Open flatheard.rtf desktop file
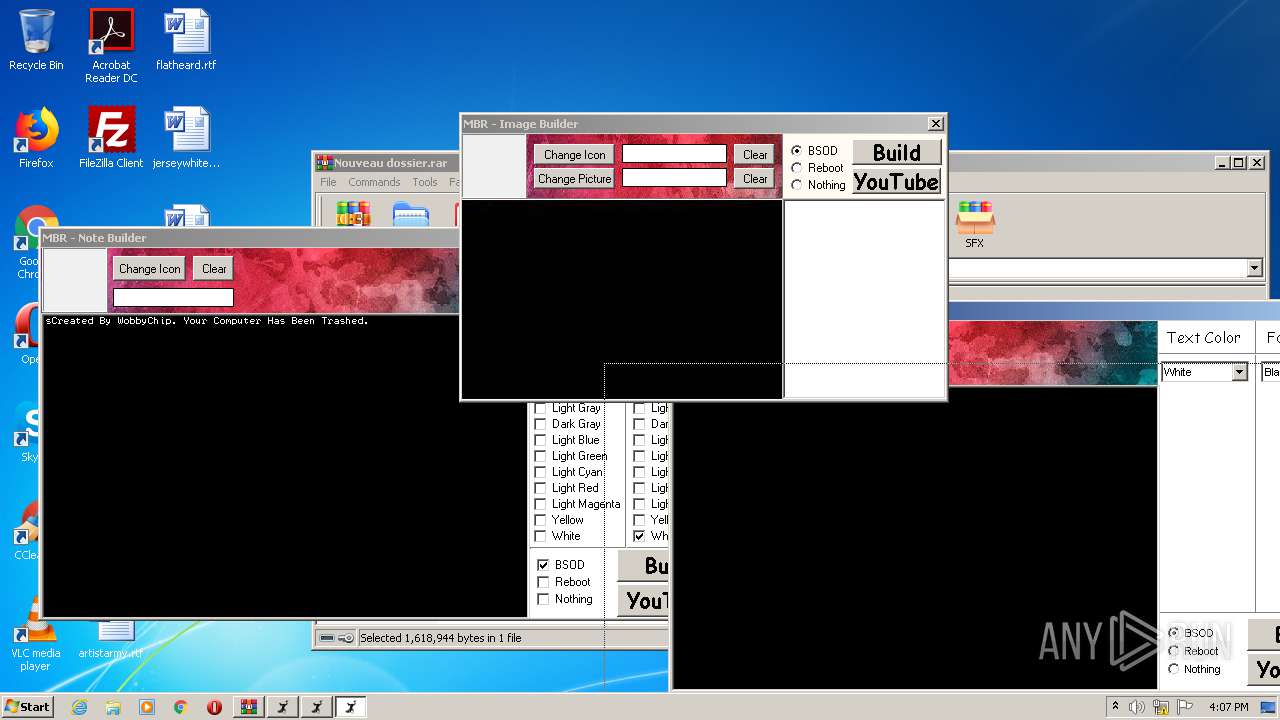 (186, 40)
